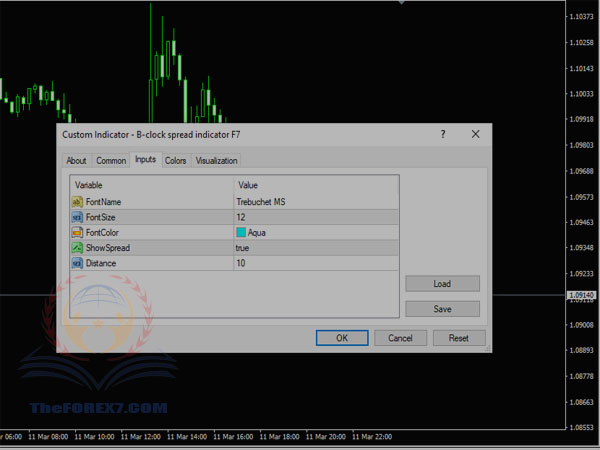Click the FontName string type icon
Viewport: 600px width, 450px height.
coord(77,202)
